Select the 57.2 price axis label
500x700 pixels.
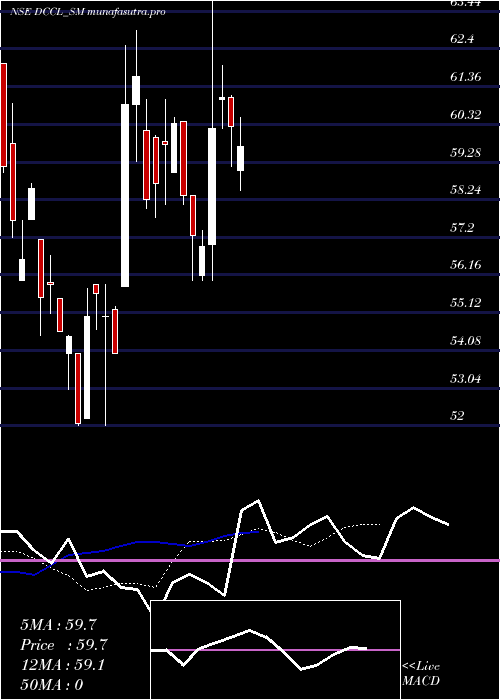pos(462,229)
